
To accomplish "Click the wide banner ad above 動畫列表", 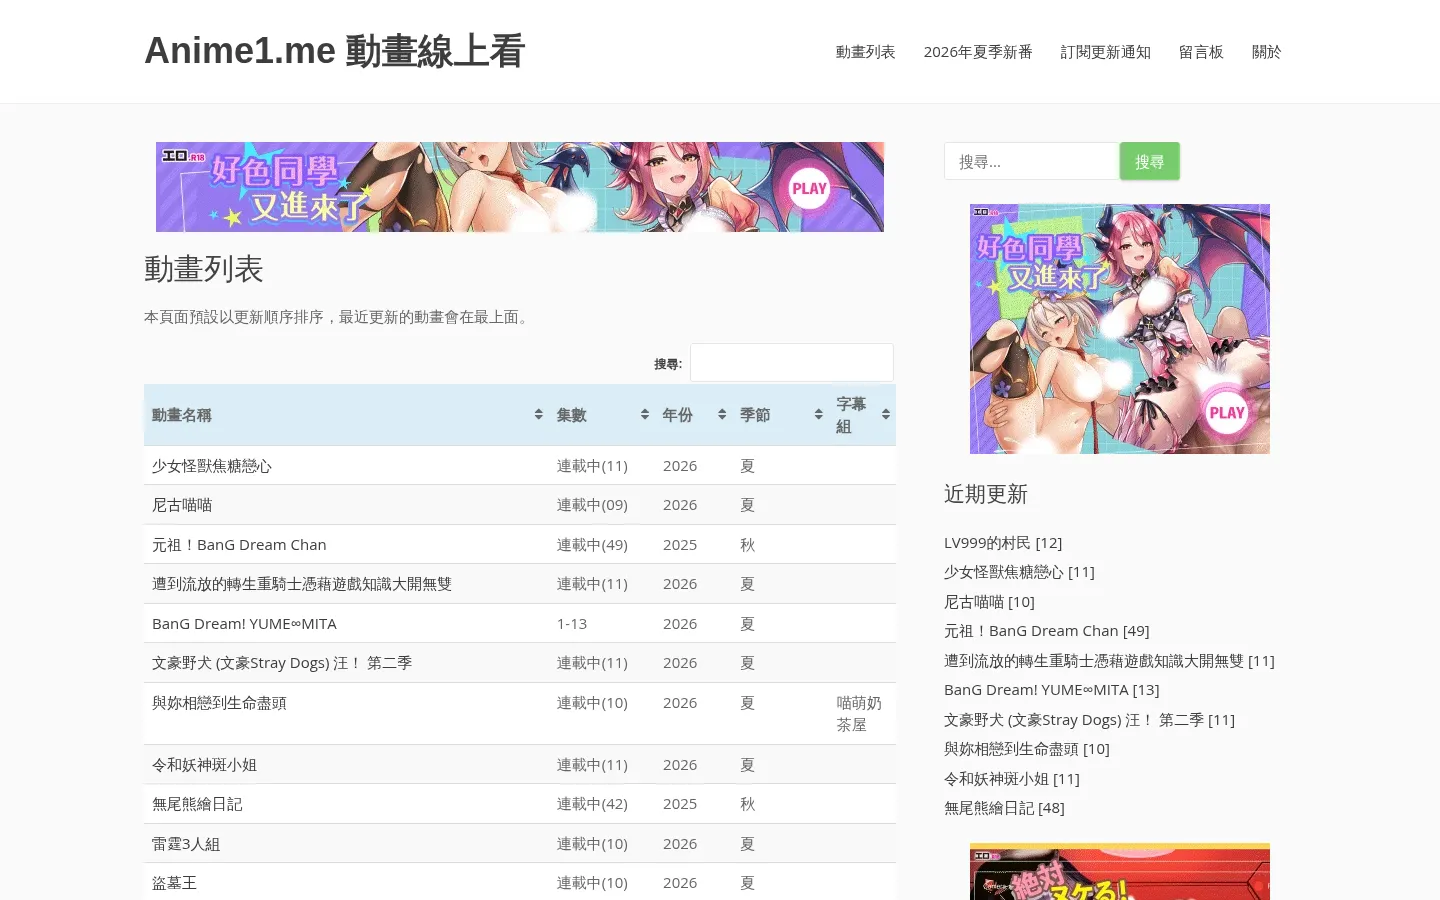I will tap(520, 187).
